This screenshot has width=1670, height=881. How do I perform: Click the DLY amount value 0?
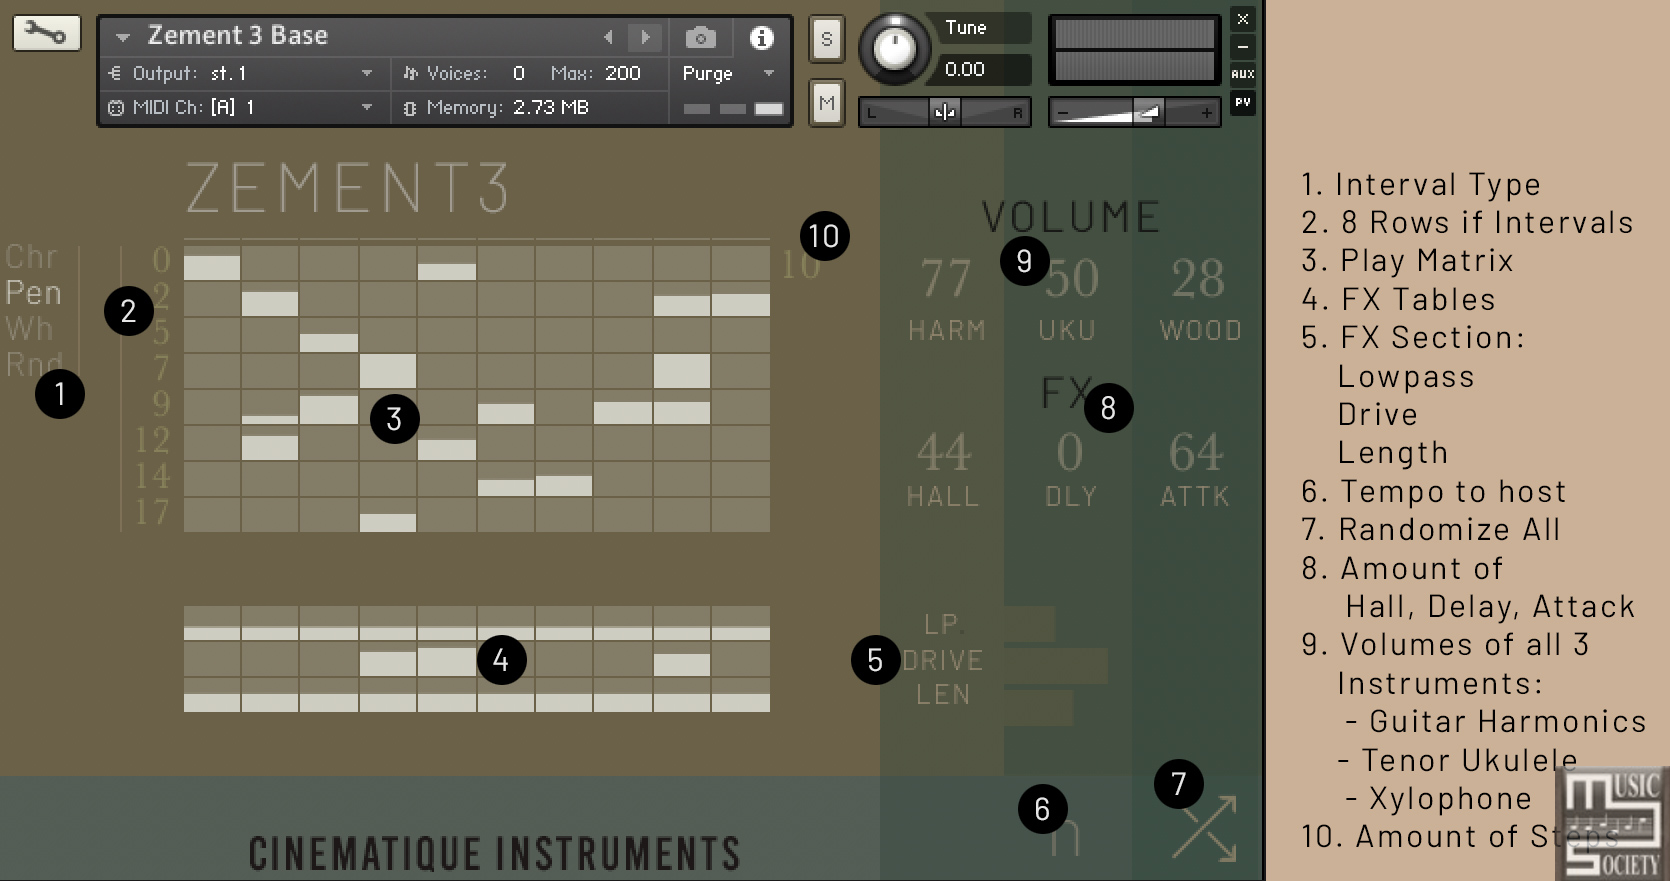coord(1070,453)
